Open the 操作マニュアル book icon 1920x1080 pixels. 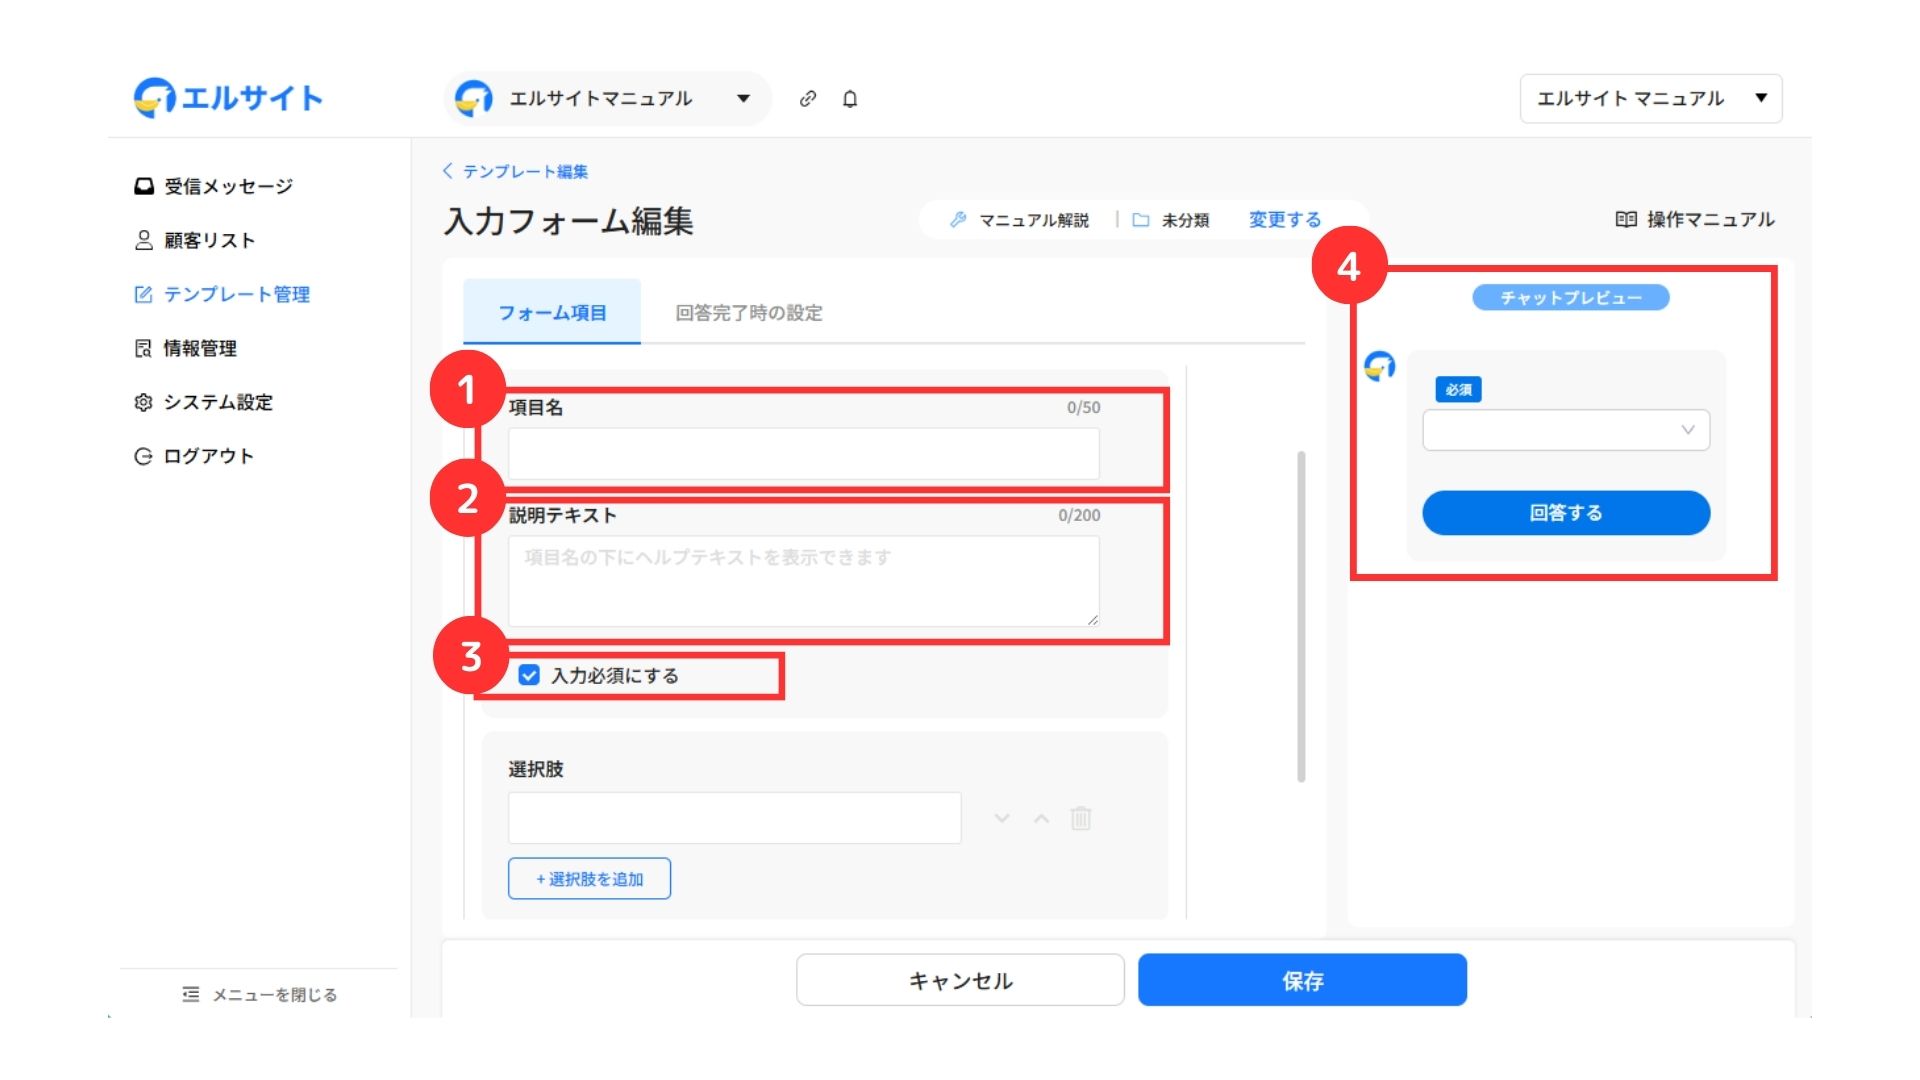(x=1626, y=219)
